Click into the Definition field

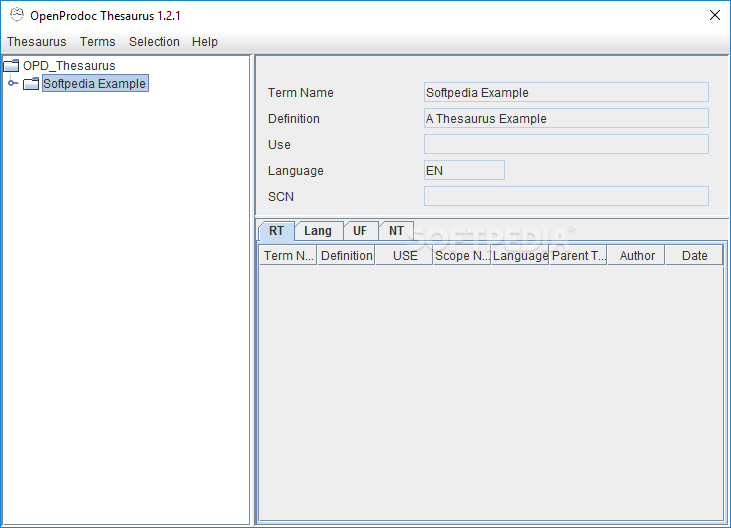click(566, 118)
